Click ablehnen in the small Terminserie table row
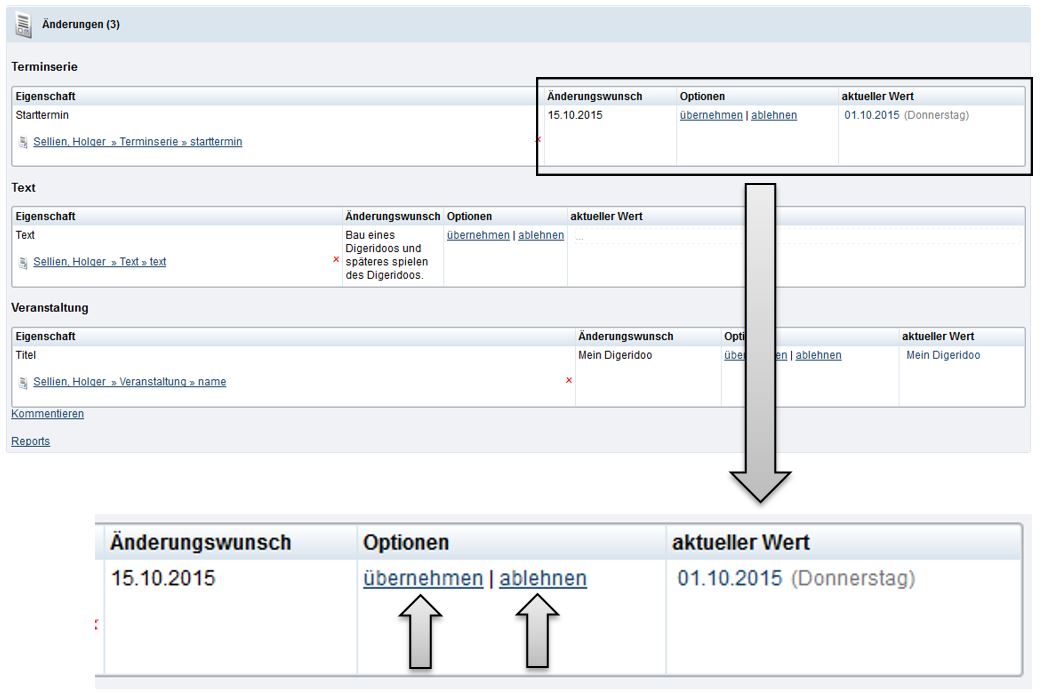 coord(774,115)
